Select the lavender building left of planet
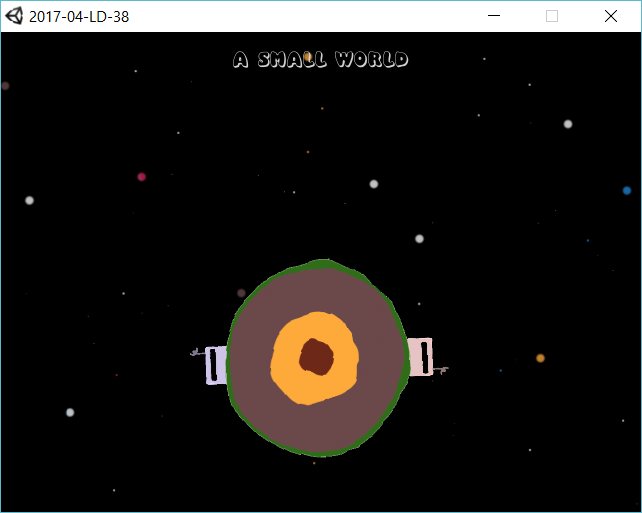 point(216,365)
